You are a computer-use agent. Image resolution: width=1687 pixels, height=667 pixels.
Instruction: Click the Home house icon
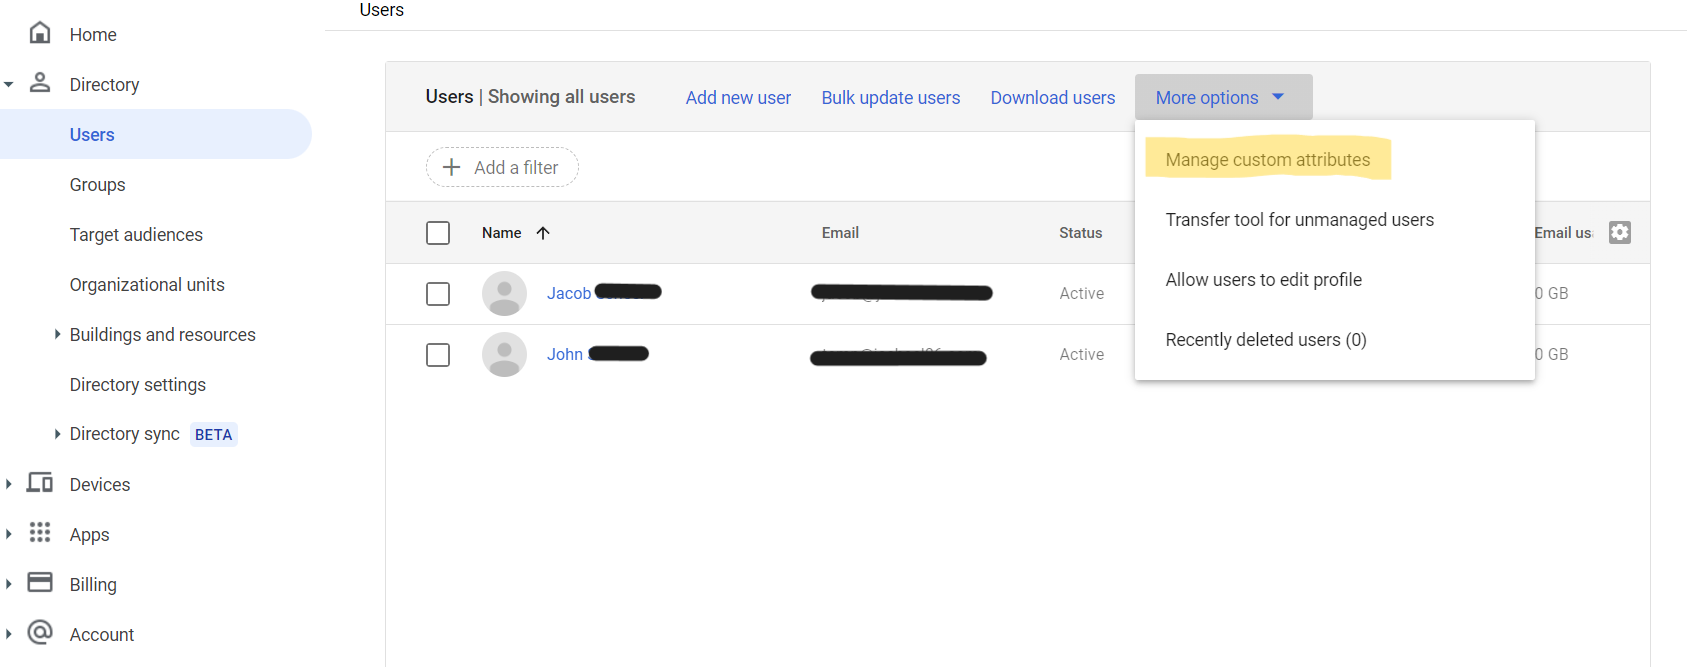coord(40,33)
